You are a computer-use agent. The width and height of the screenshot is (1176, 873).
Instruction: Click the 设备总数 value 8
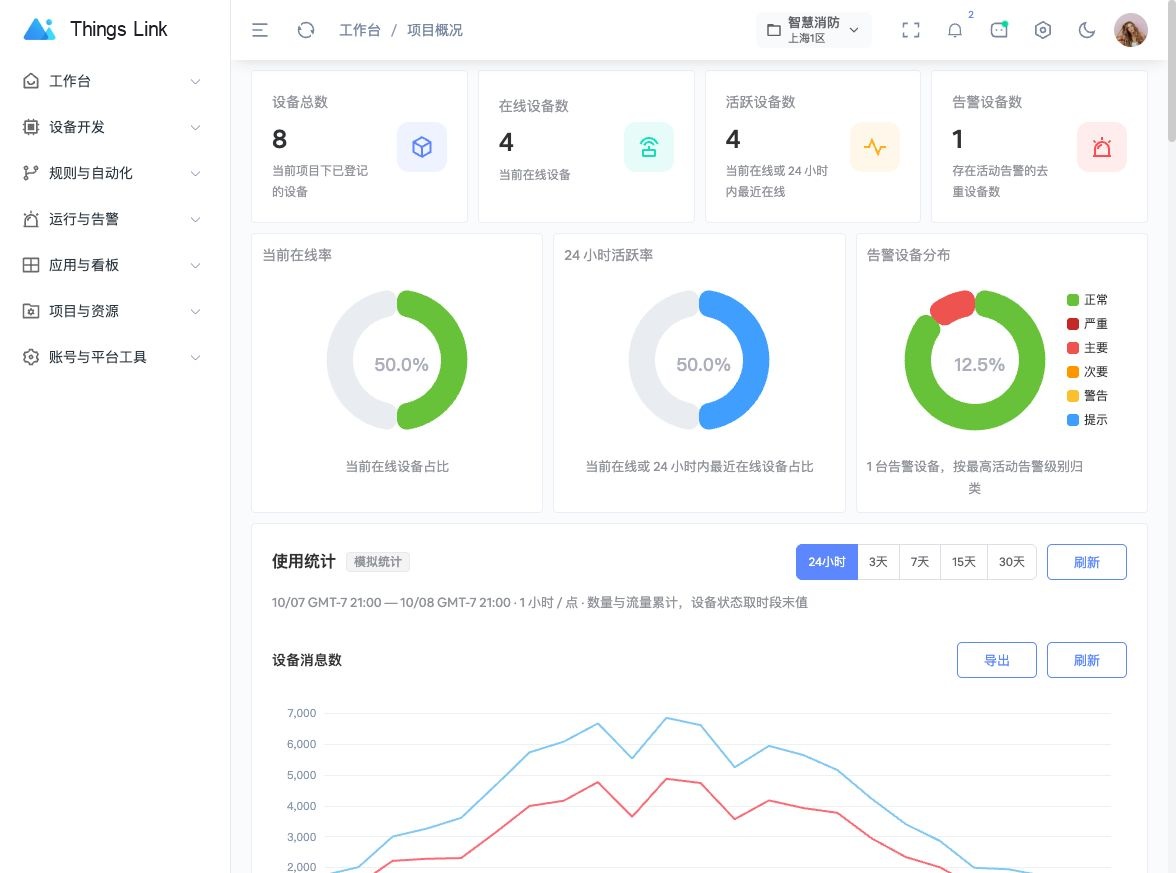279,140
